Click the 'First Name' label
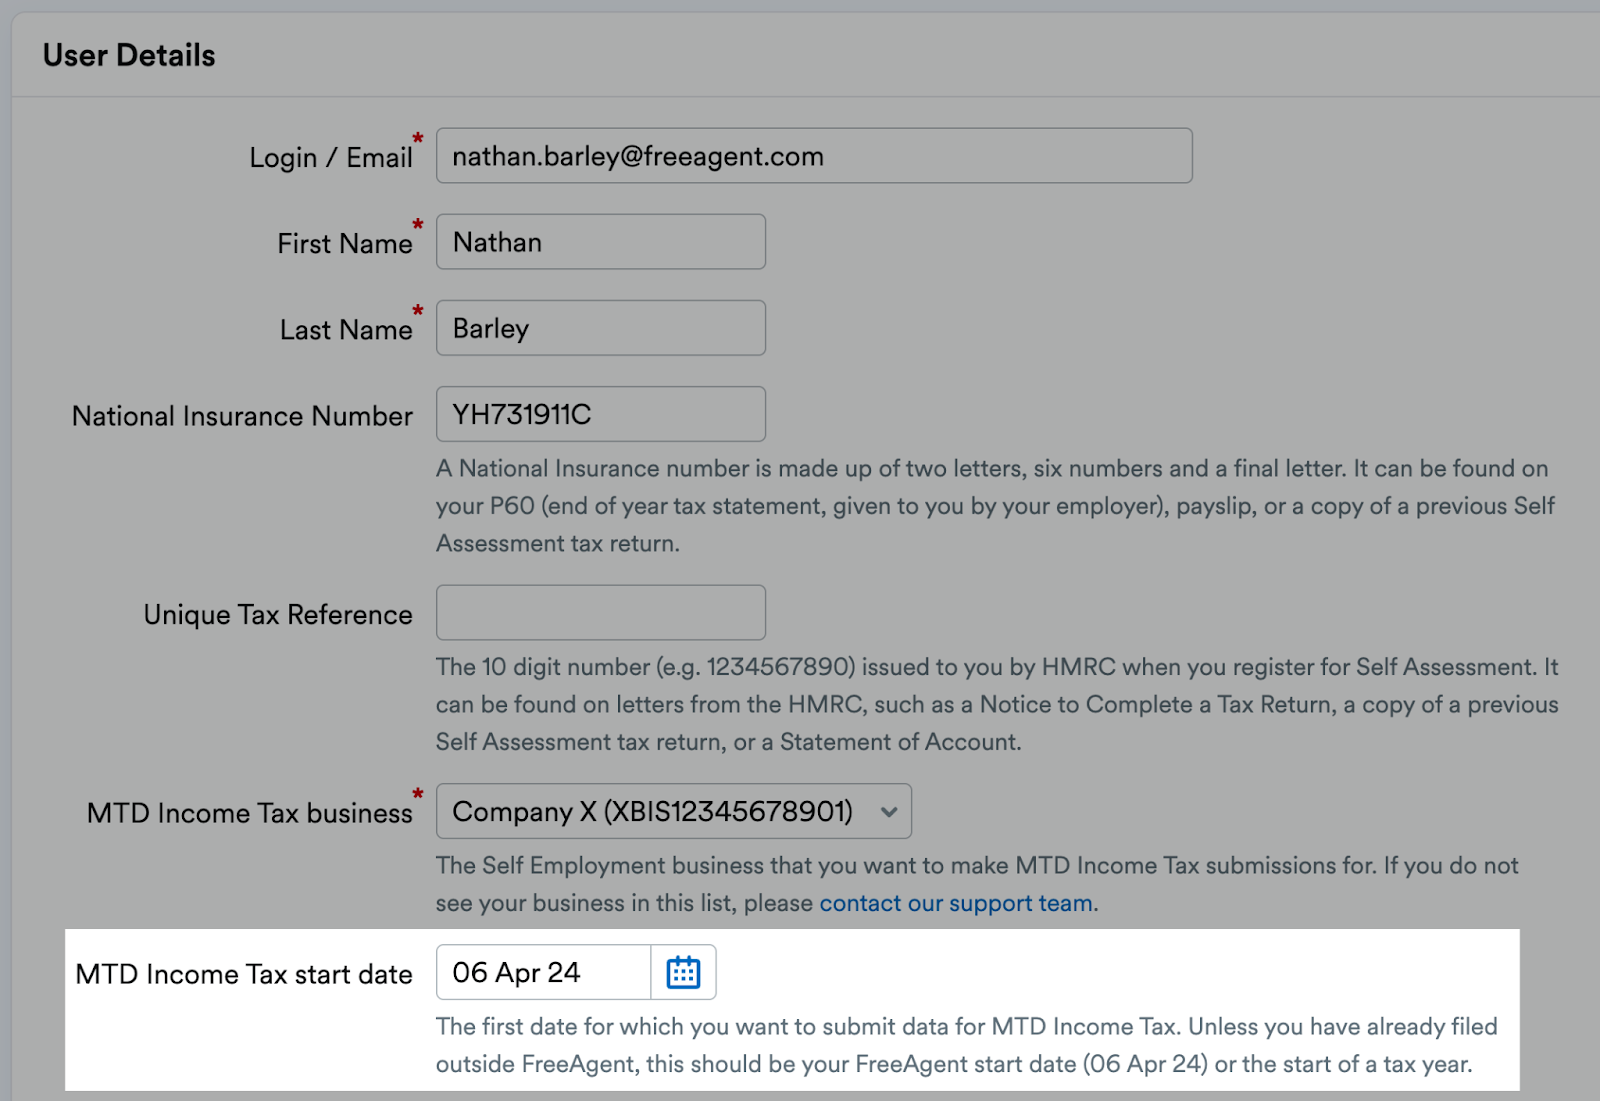 pos(345,244)
